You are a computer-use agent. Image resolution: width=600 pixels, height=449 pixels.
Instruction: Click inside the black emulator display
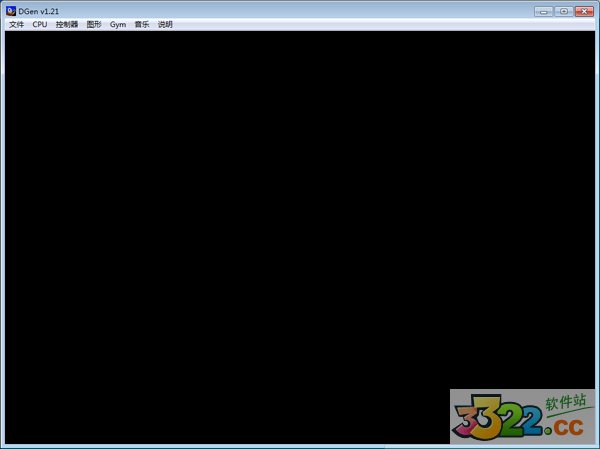tap(250, 220)
